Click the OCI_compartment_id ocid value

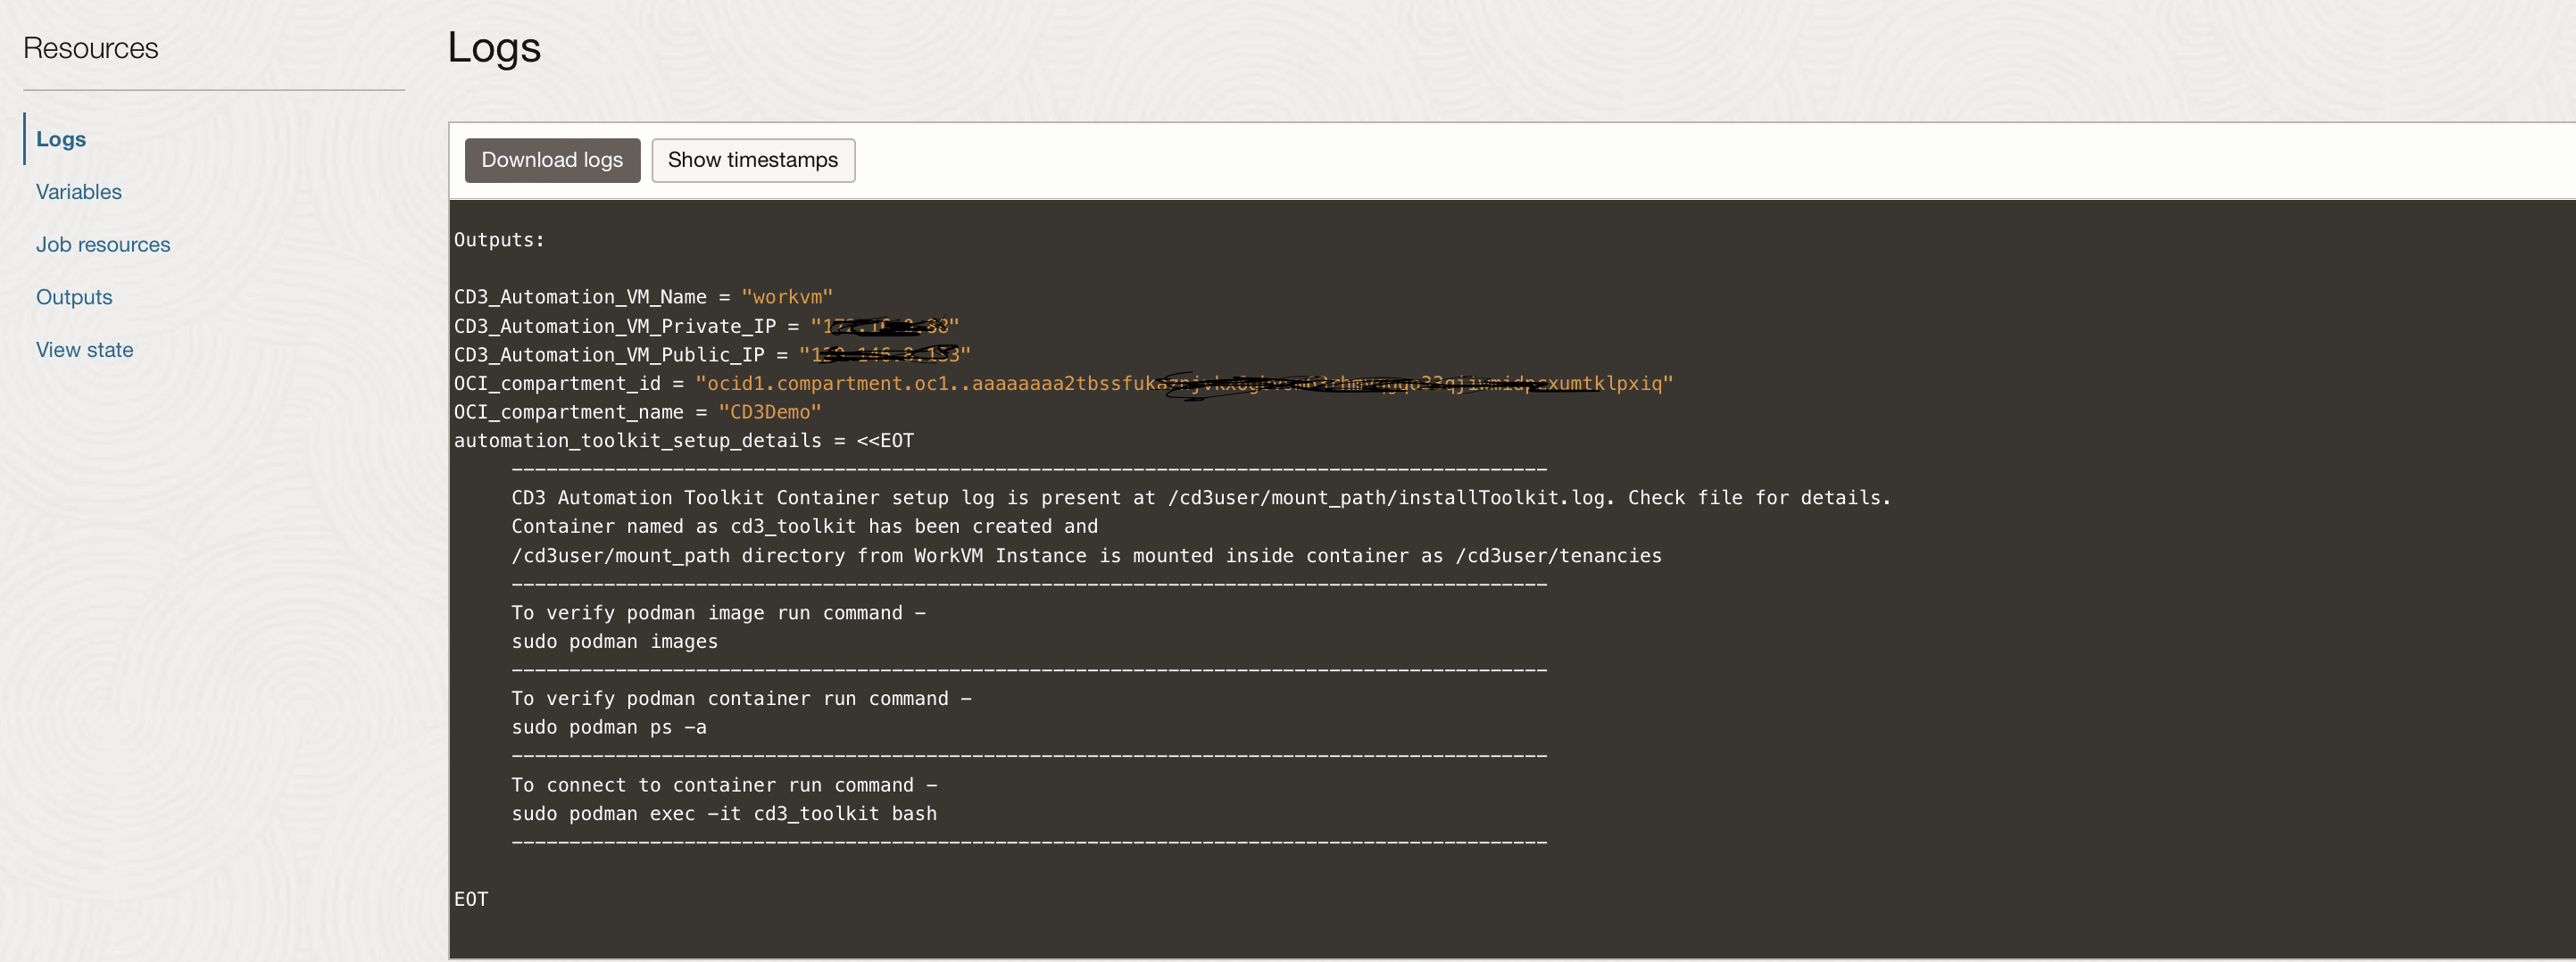click(1184, 383)
